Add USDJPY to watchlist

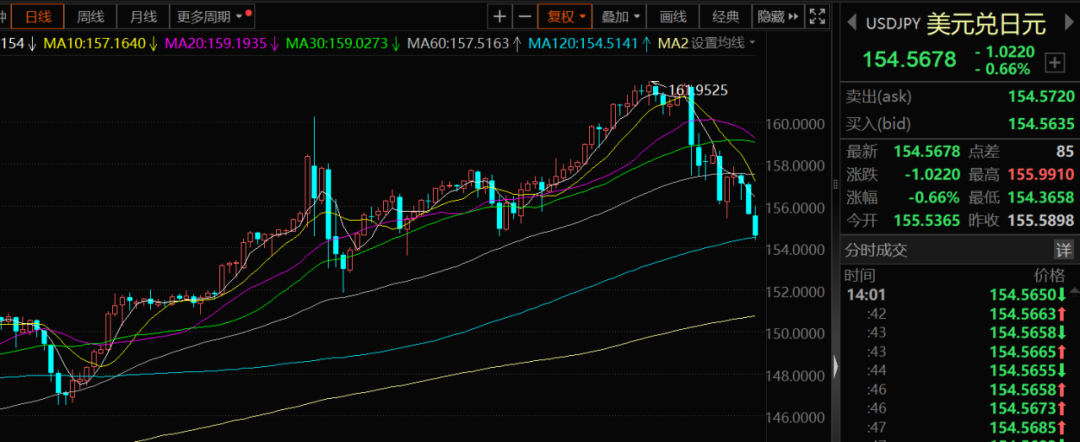pos(1055,63)
